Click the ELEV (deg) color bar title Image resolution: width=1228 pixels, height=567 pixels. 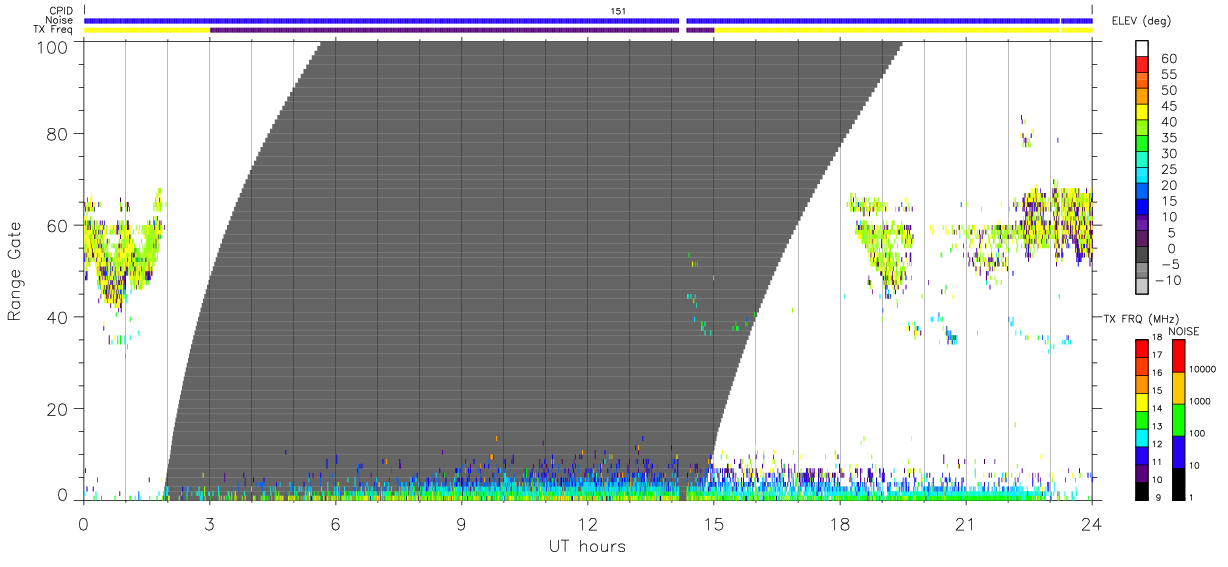(x=1142, y=21)
